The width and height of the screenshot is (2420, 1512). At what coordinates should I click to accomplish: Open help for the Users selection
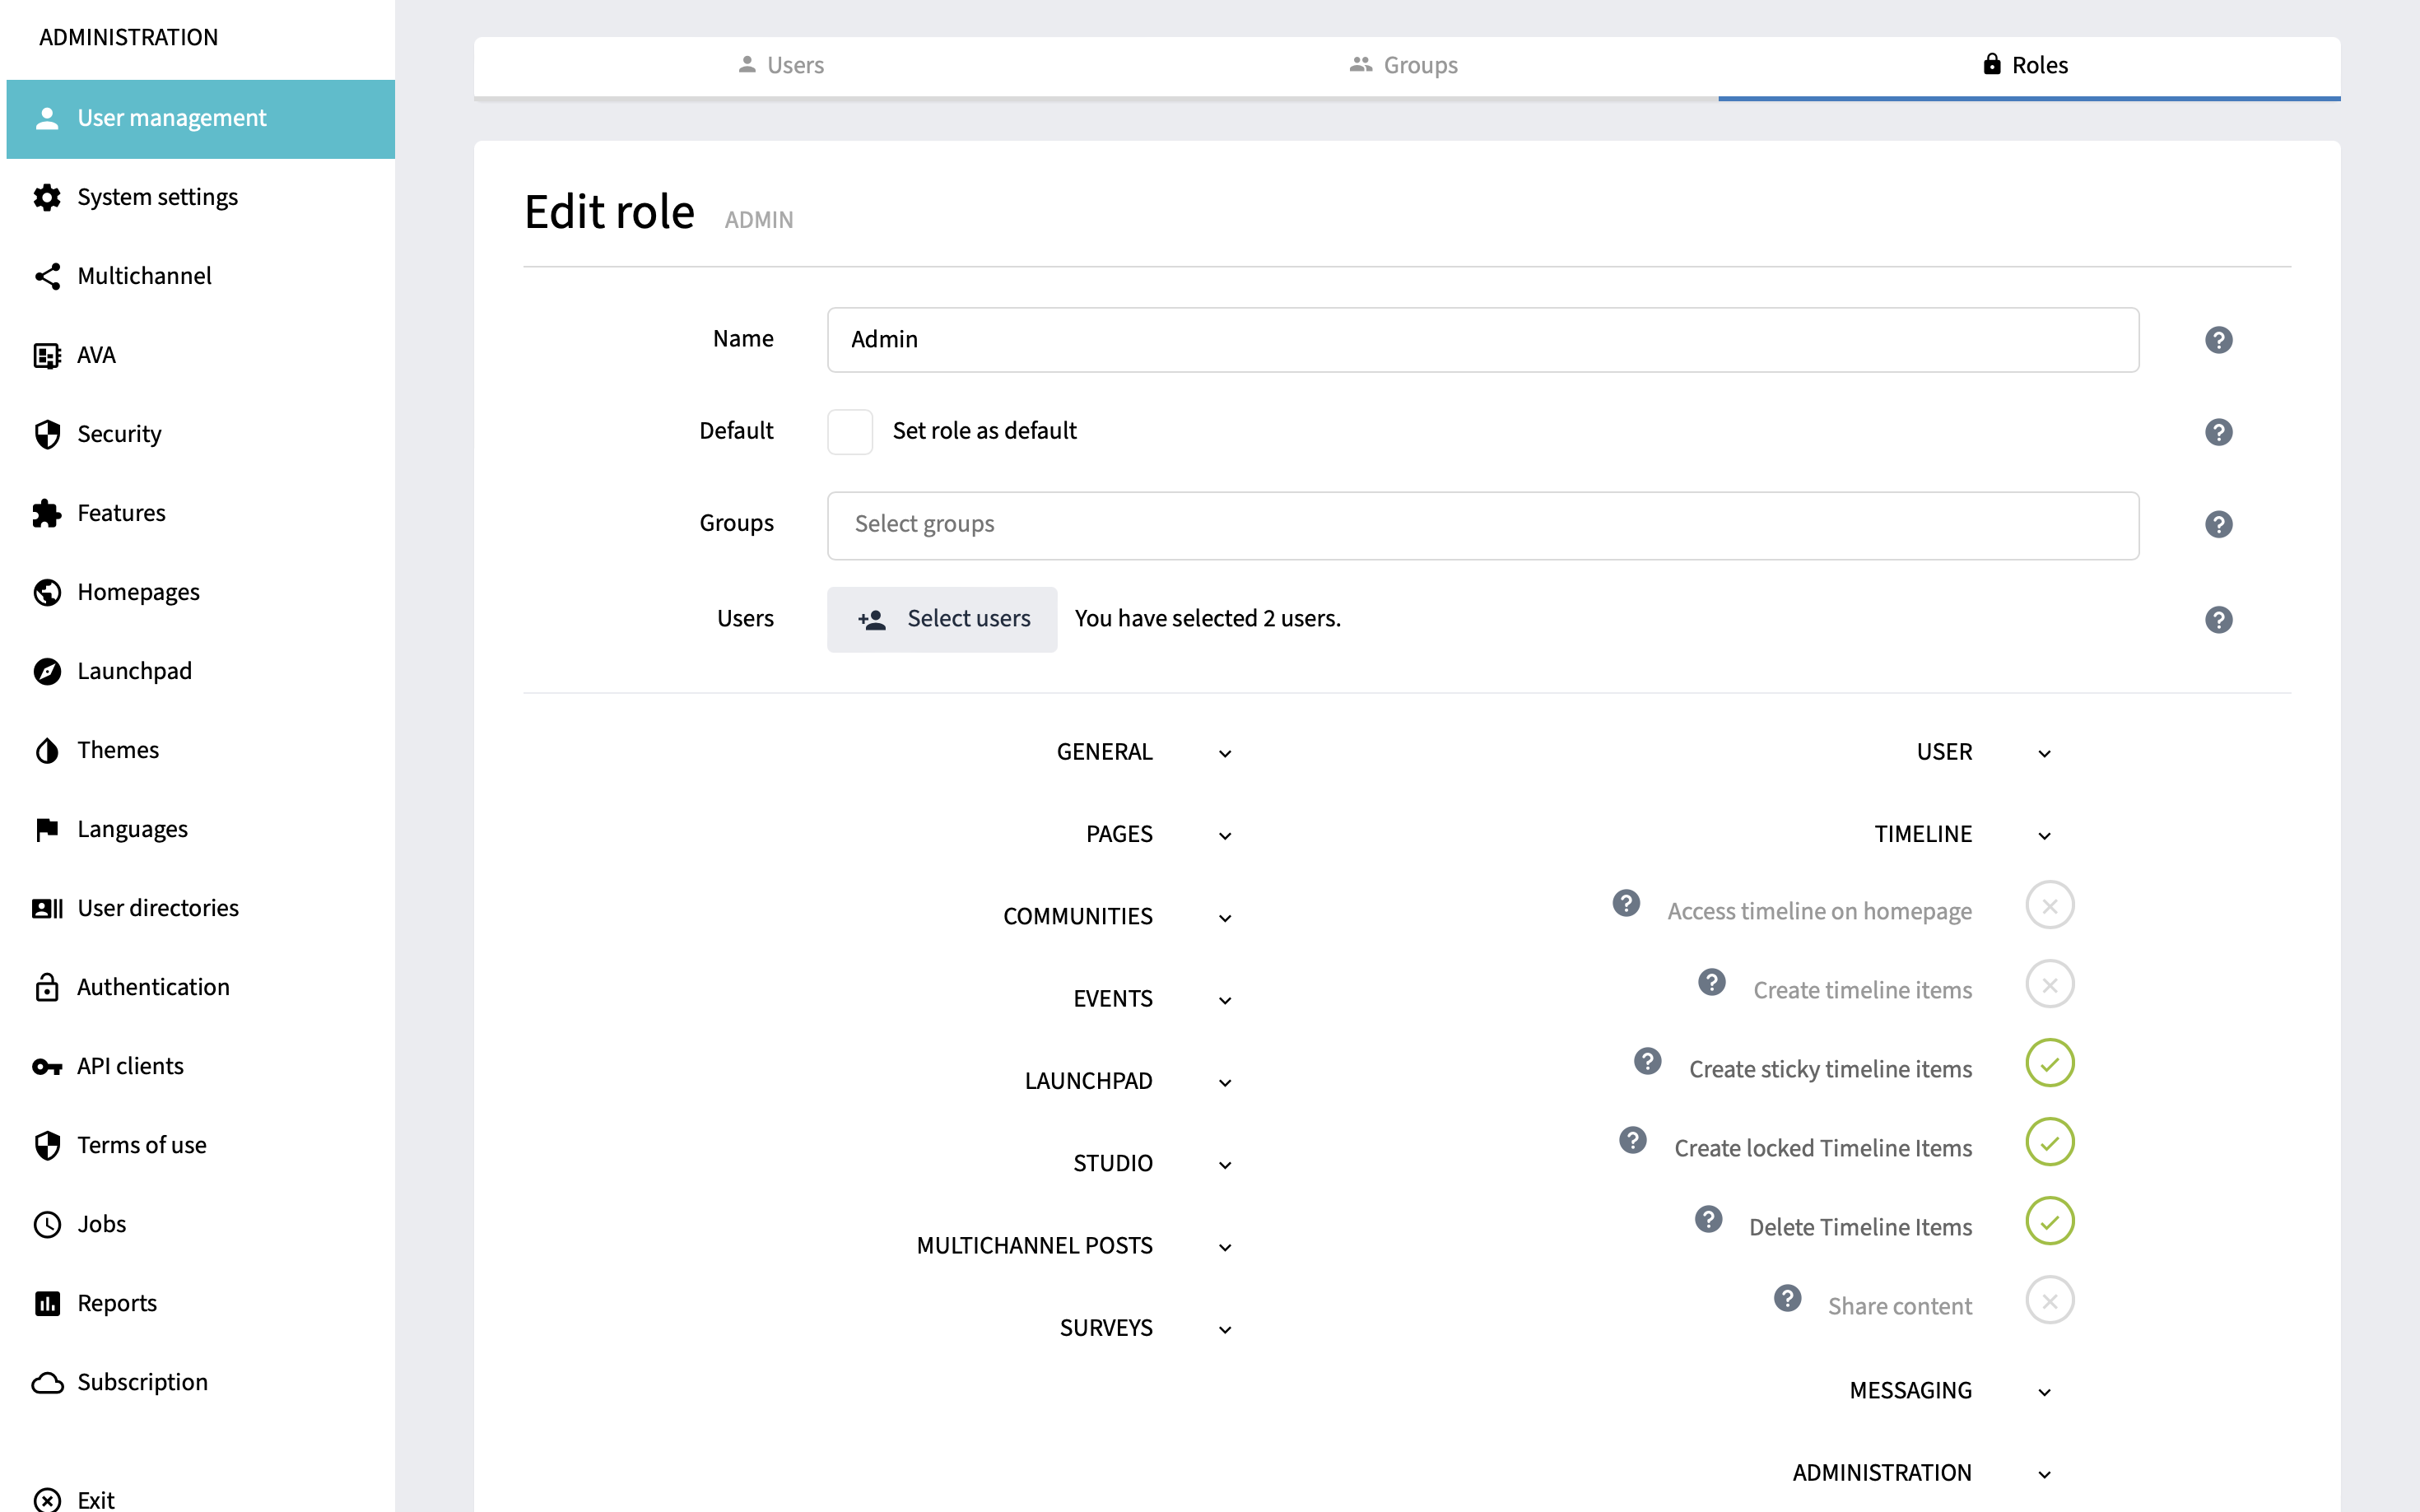tap(2218, 620)
